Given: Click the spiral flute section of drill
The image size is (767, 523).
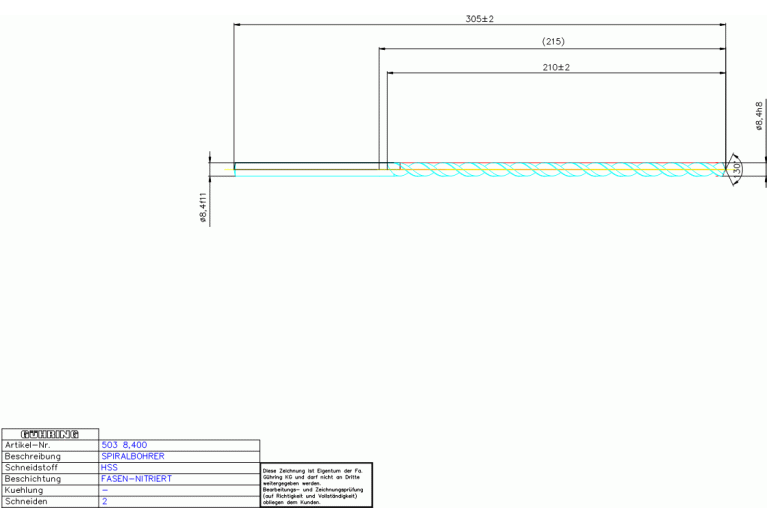Looking at the screenshot, I should click(560, 170).
